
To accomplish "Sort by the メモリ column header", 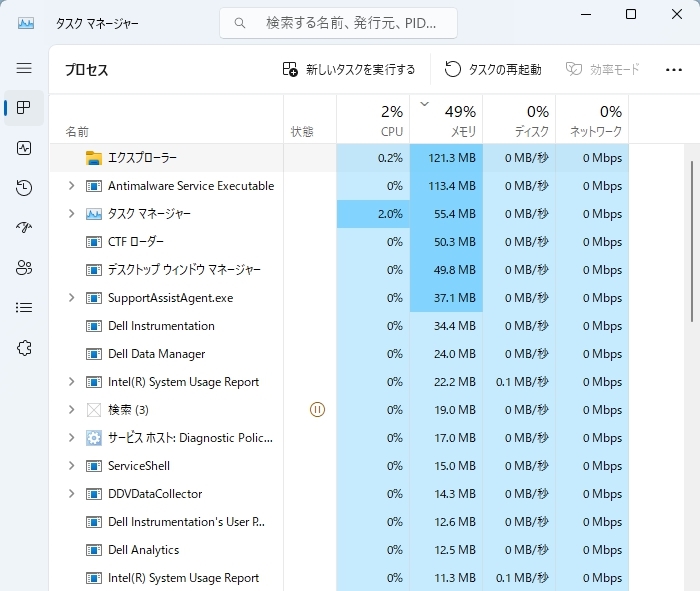I will 446,120.
